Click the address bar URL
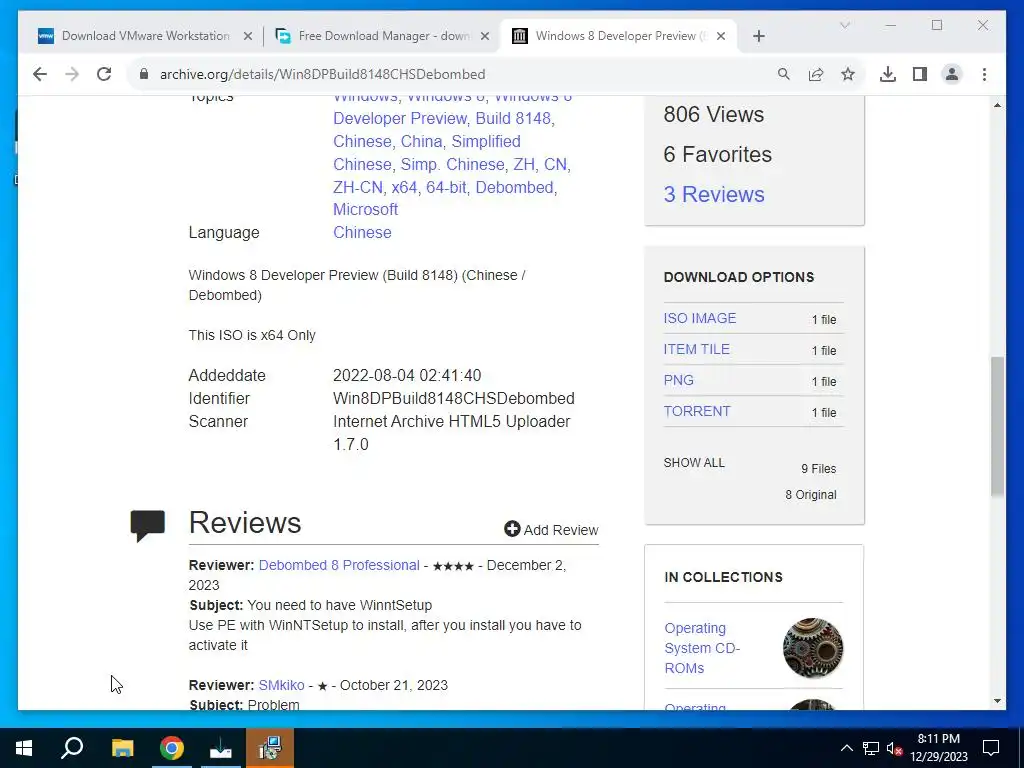 322,74
